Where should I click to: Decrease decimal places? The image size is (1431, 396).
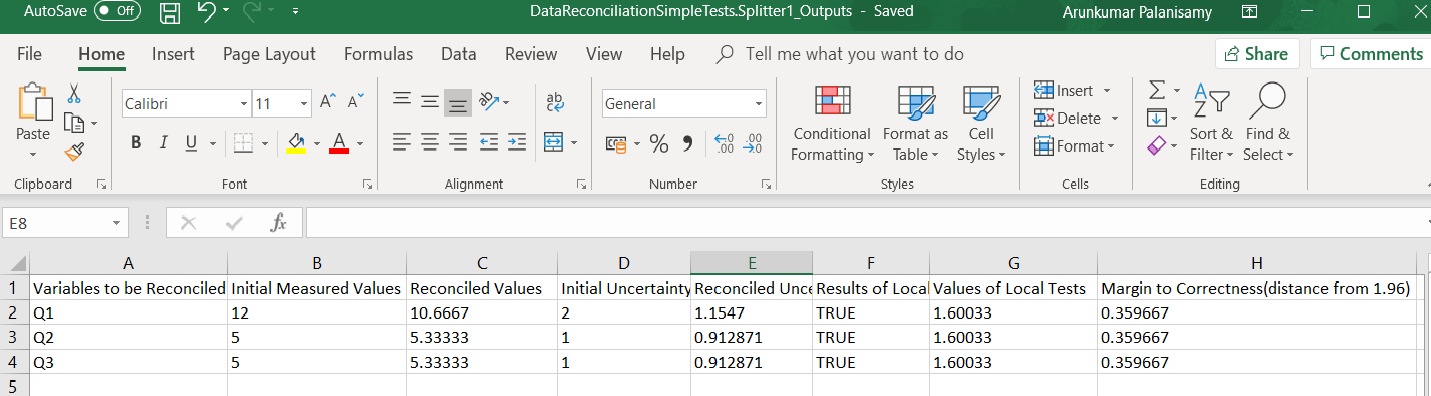click(753, 144)
